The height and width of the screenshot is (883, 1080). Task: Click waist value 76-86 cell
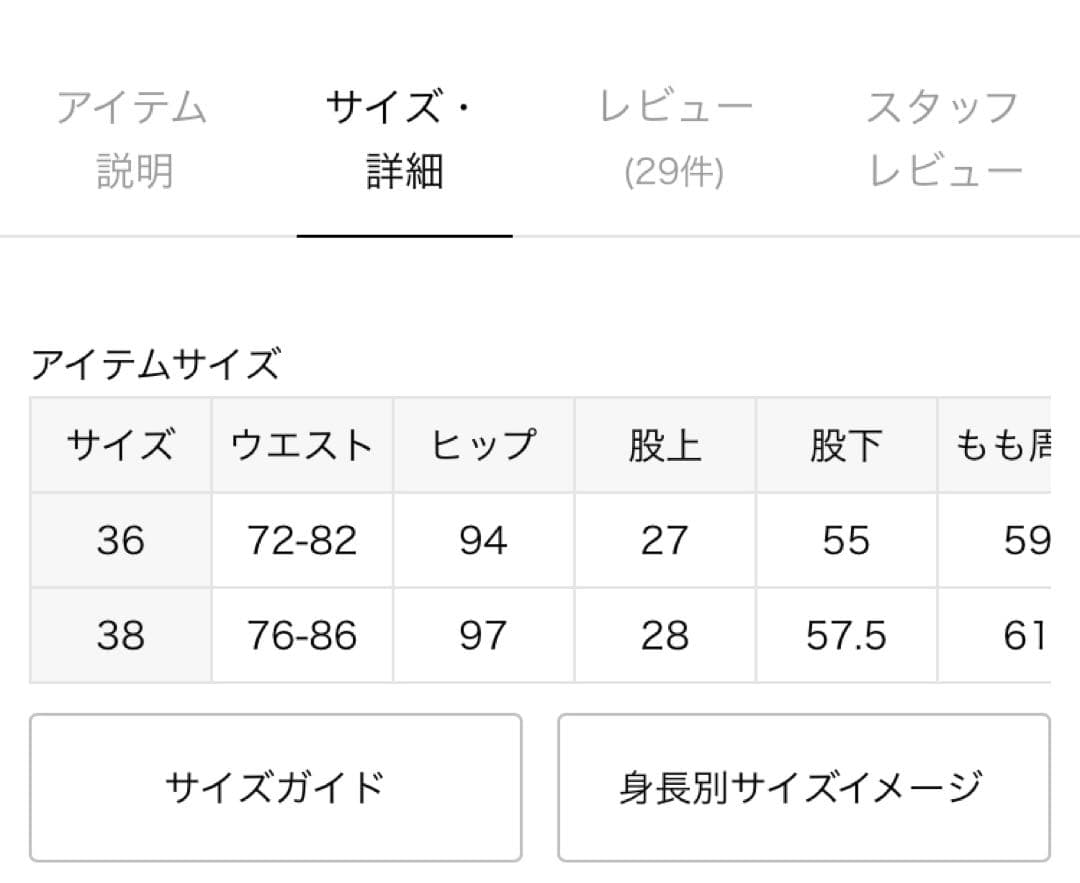(302, 636)
